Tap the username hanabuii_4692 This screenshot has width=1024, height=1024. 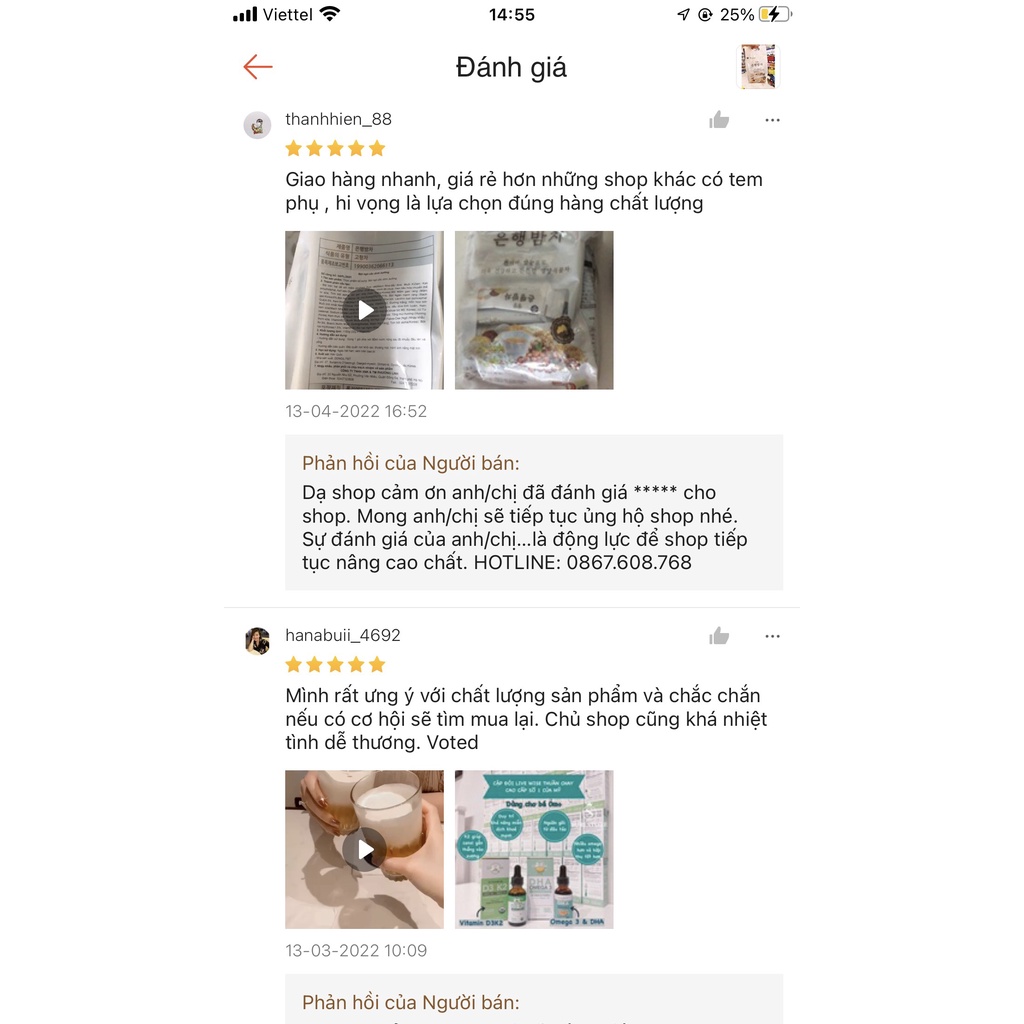coord(343,635)
